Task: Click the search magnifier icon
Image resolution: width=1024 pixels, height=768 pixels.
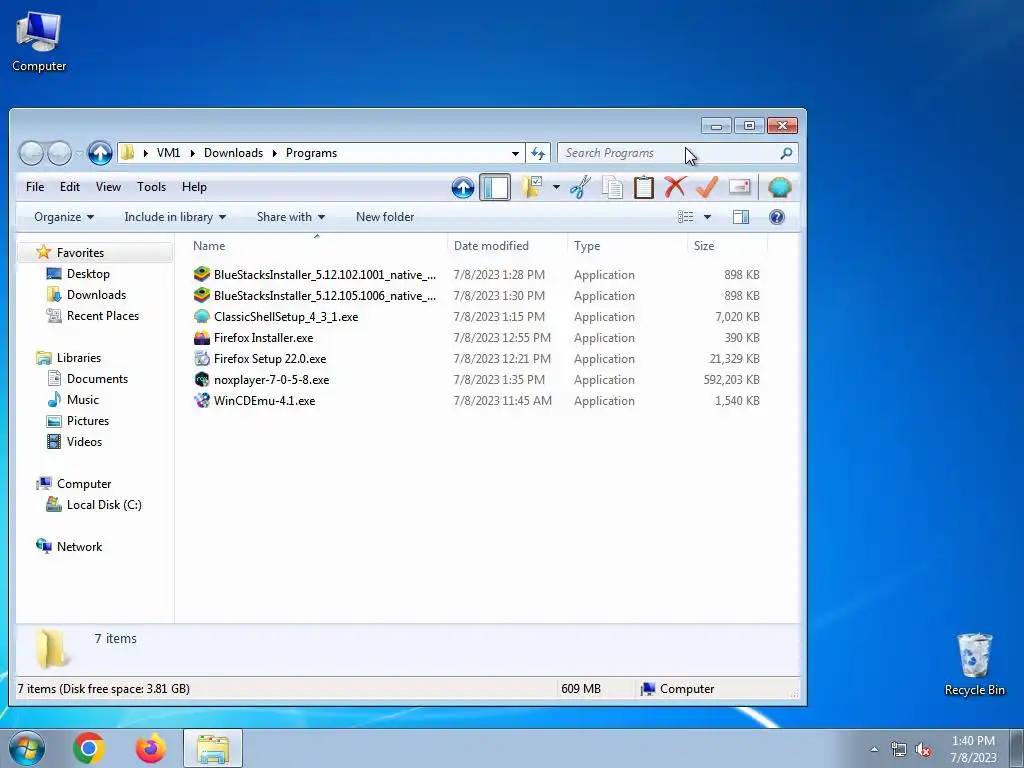Action: pos(786,153)
